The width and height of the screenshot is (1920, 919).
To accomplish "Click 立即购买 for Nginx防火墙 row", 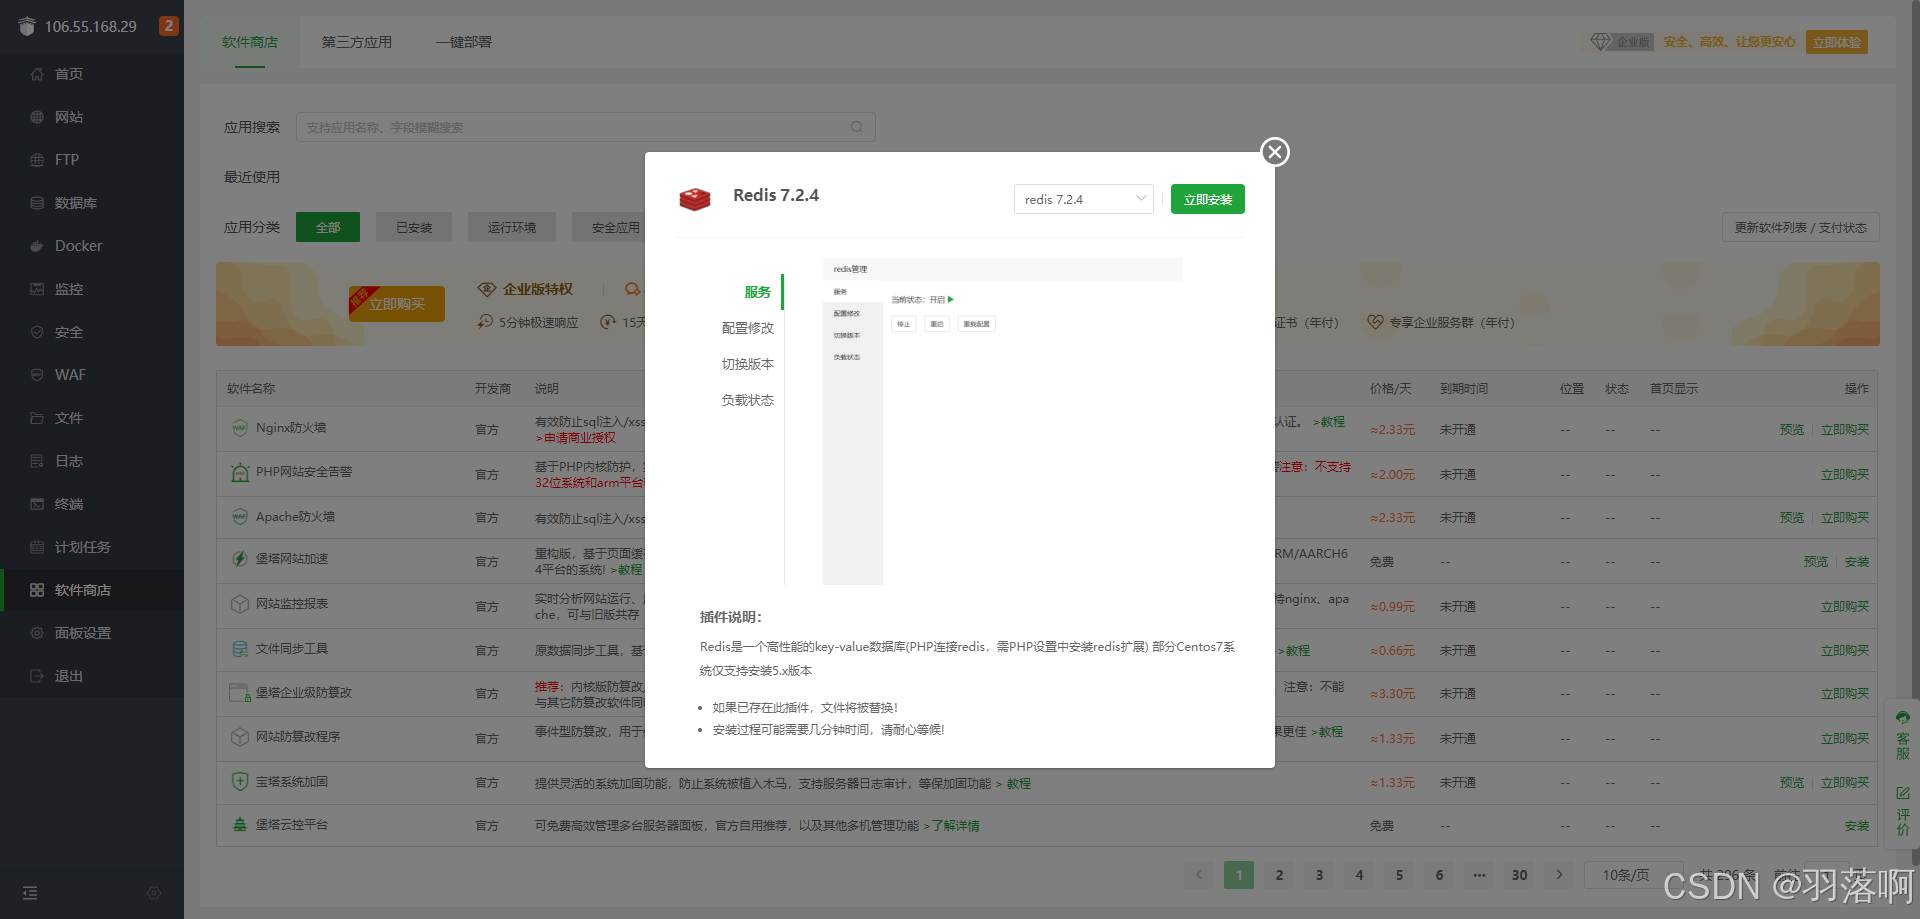I will coord(1845,429).
